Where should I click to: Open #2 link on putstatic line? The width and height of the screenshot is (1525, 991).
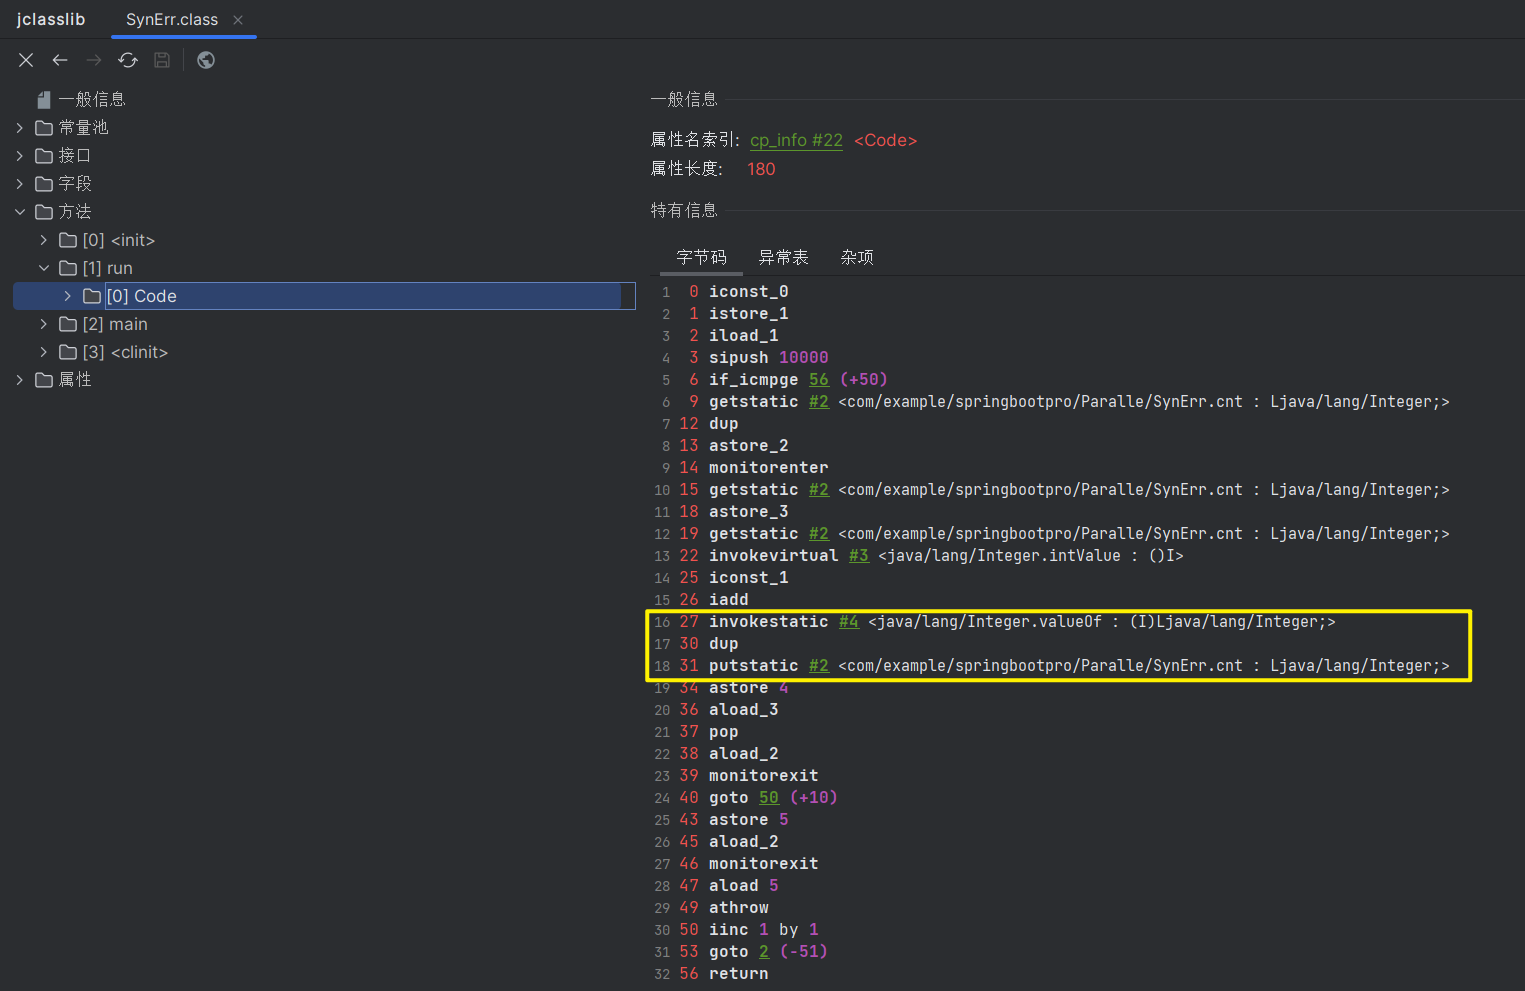(818, 665)
